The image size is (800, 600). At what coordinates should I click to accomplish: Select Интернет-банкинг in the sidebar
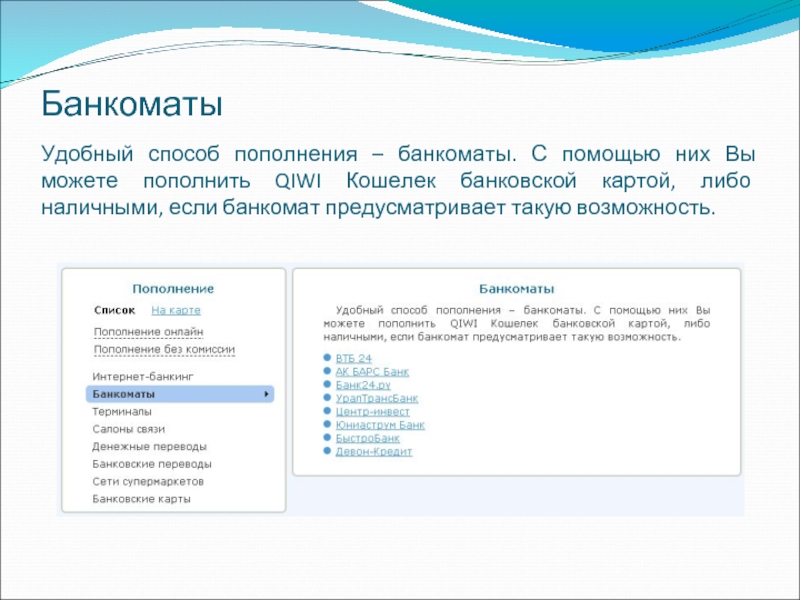[143, 377]
